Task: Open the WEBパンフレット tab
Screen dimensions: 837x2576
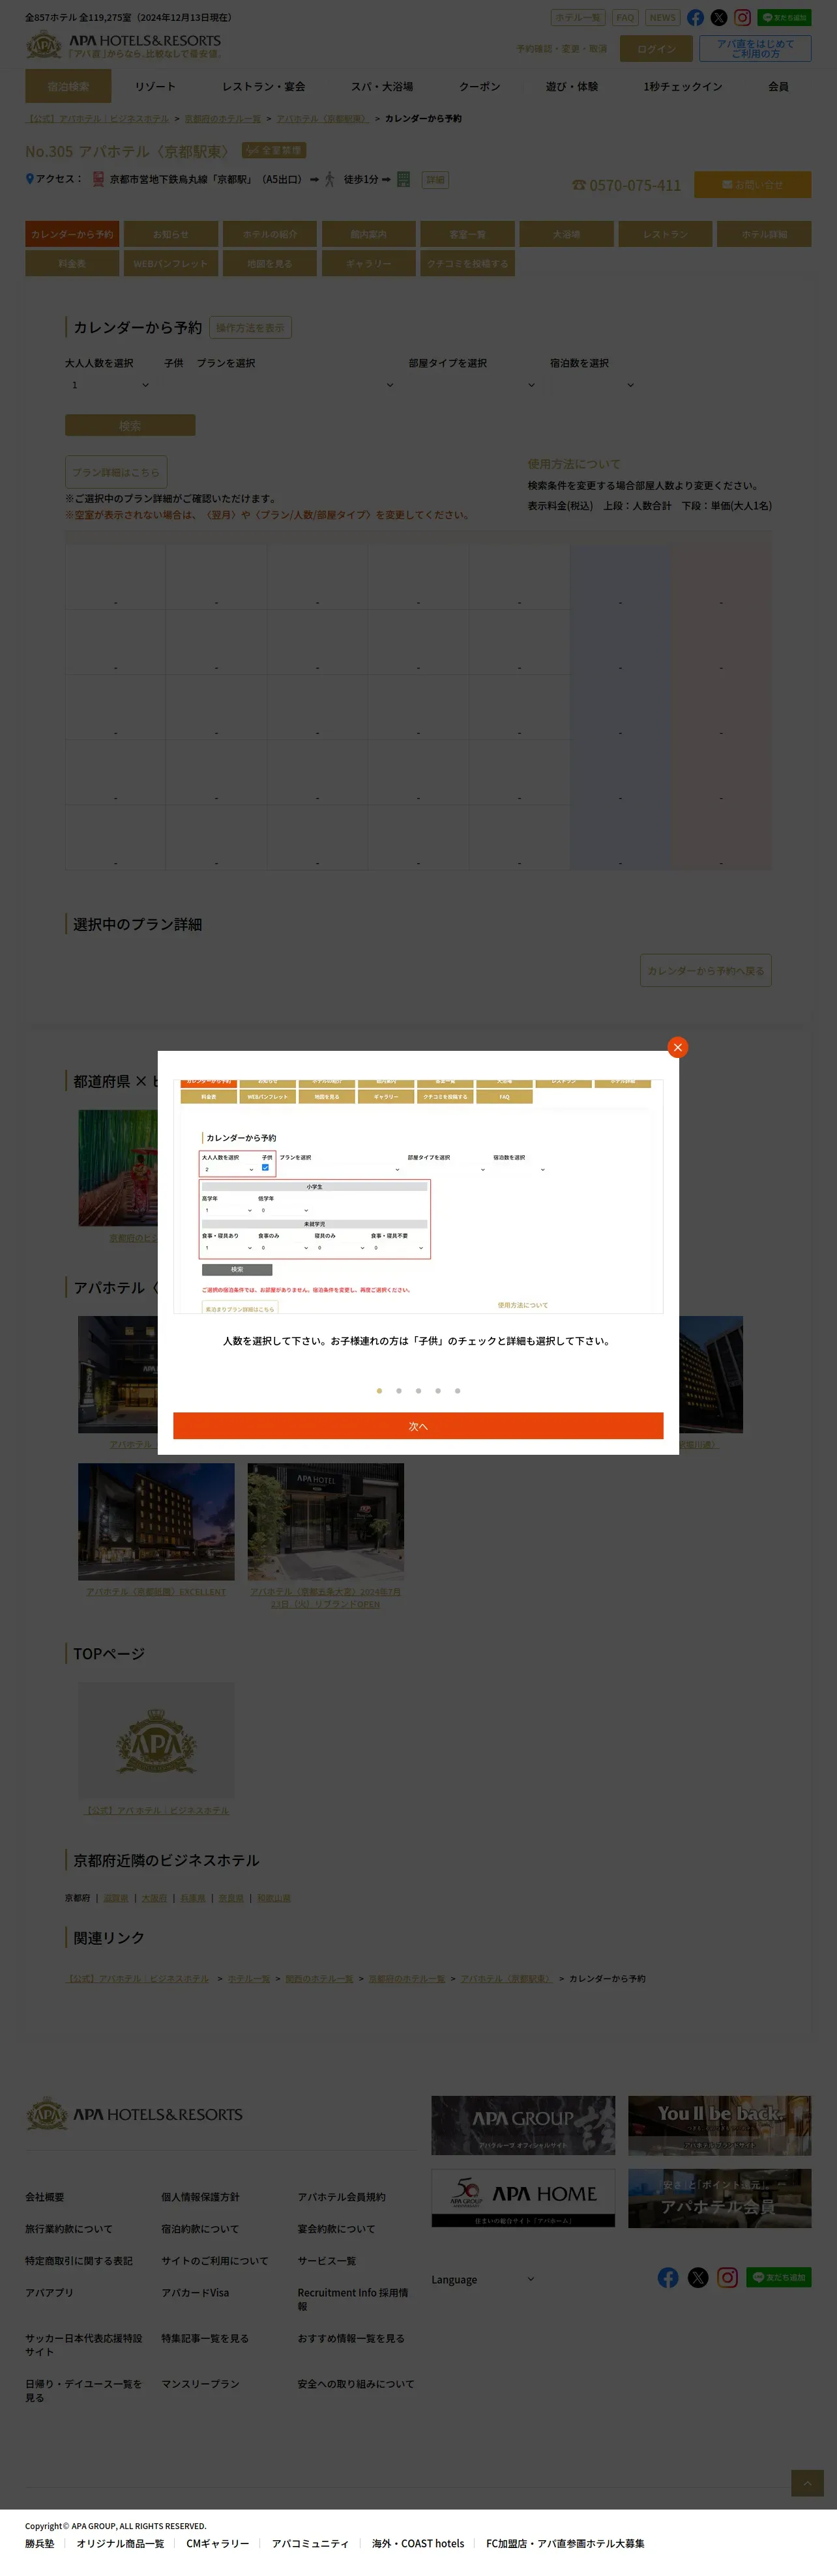Action: click(171, 263)
